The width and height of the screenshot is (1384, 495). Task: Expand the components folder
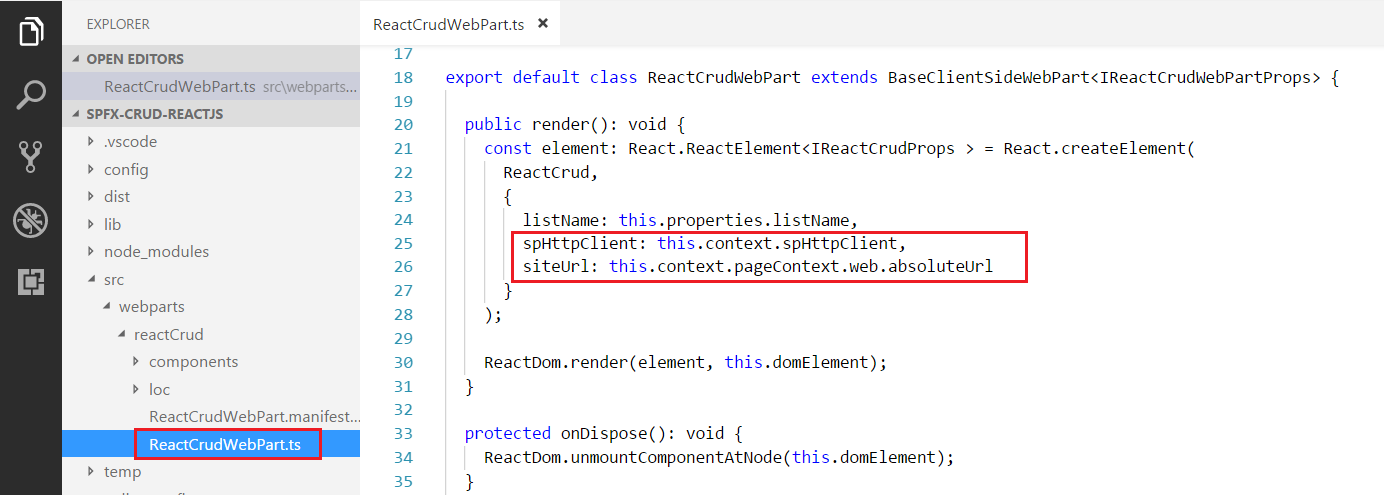point(193,362)
